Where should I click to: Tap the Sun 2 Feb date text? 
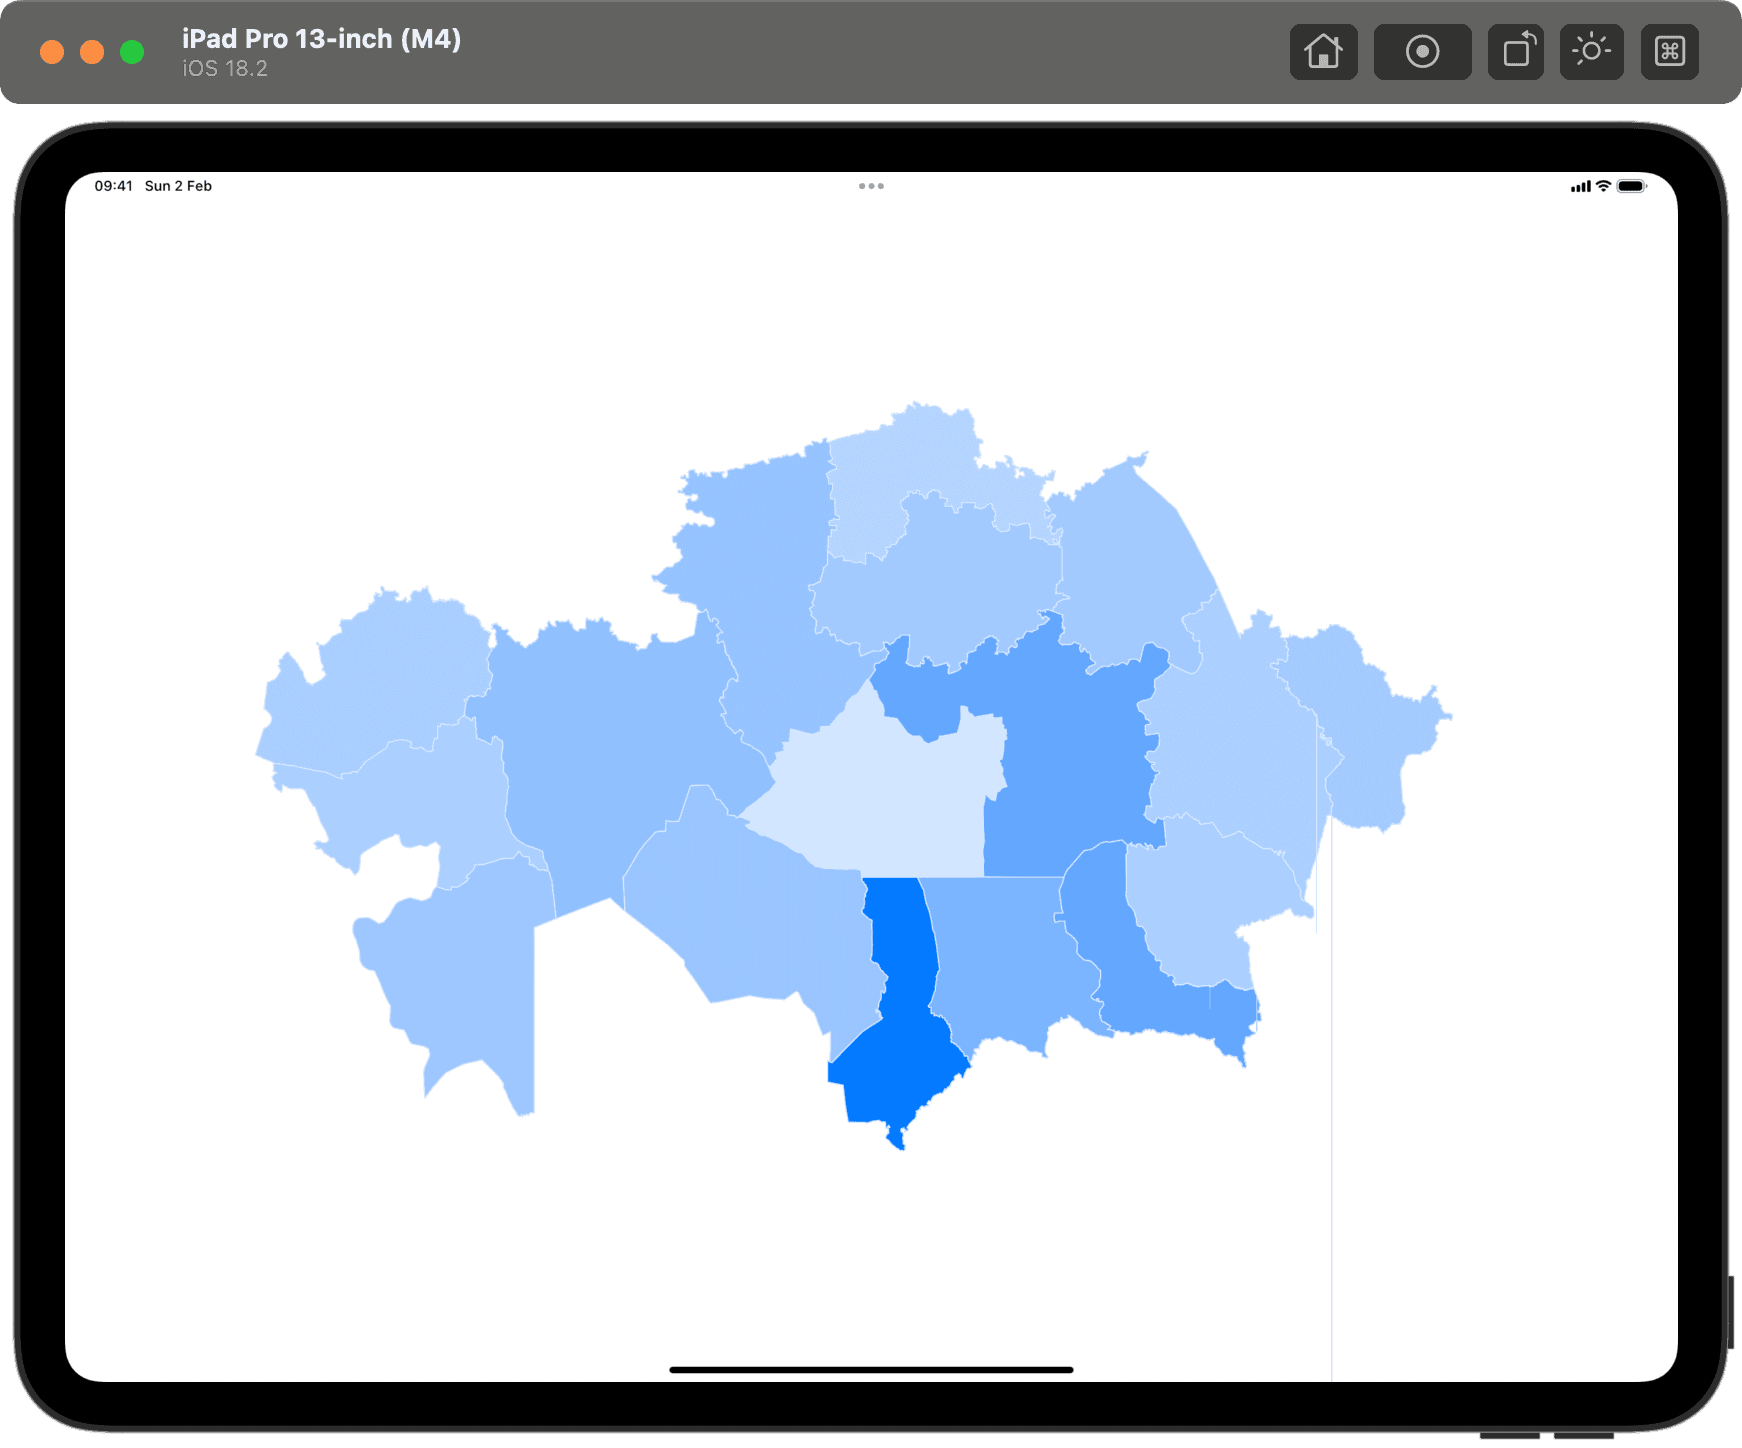pos(178,186)
